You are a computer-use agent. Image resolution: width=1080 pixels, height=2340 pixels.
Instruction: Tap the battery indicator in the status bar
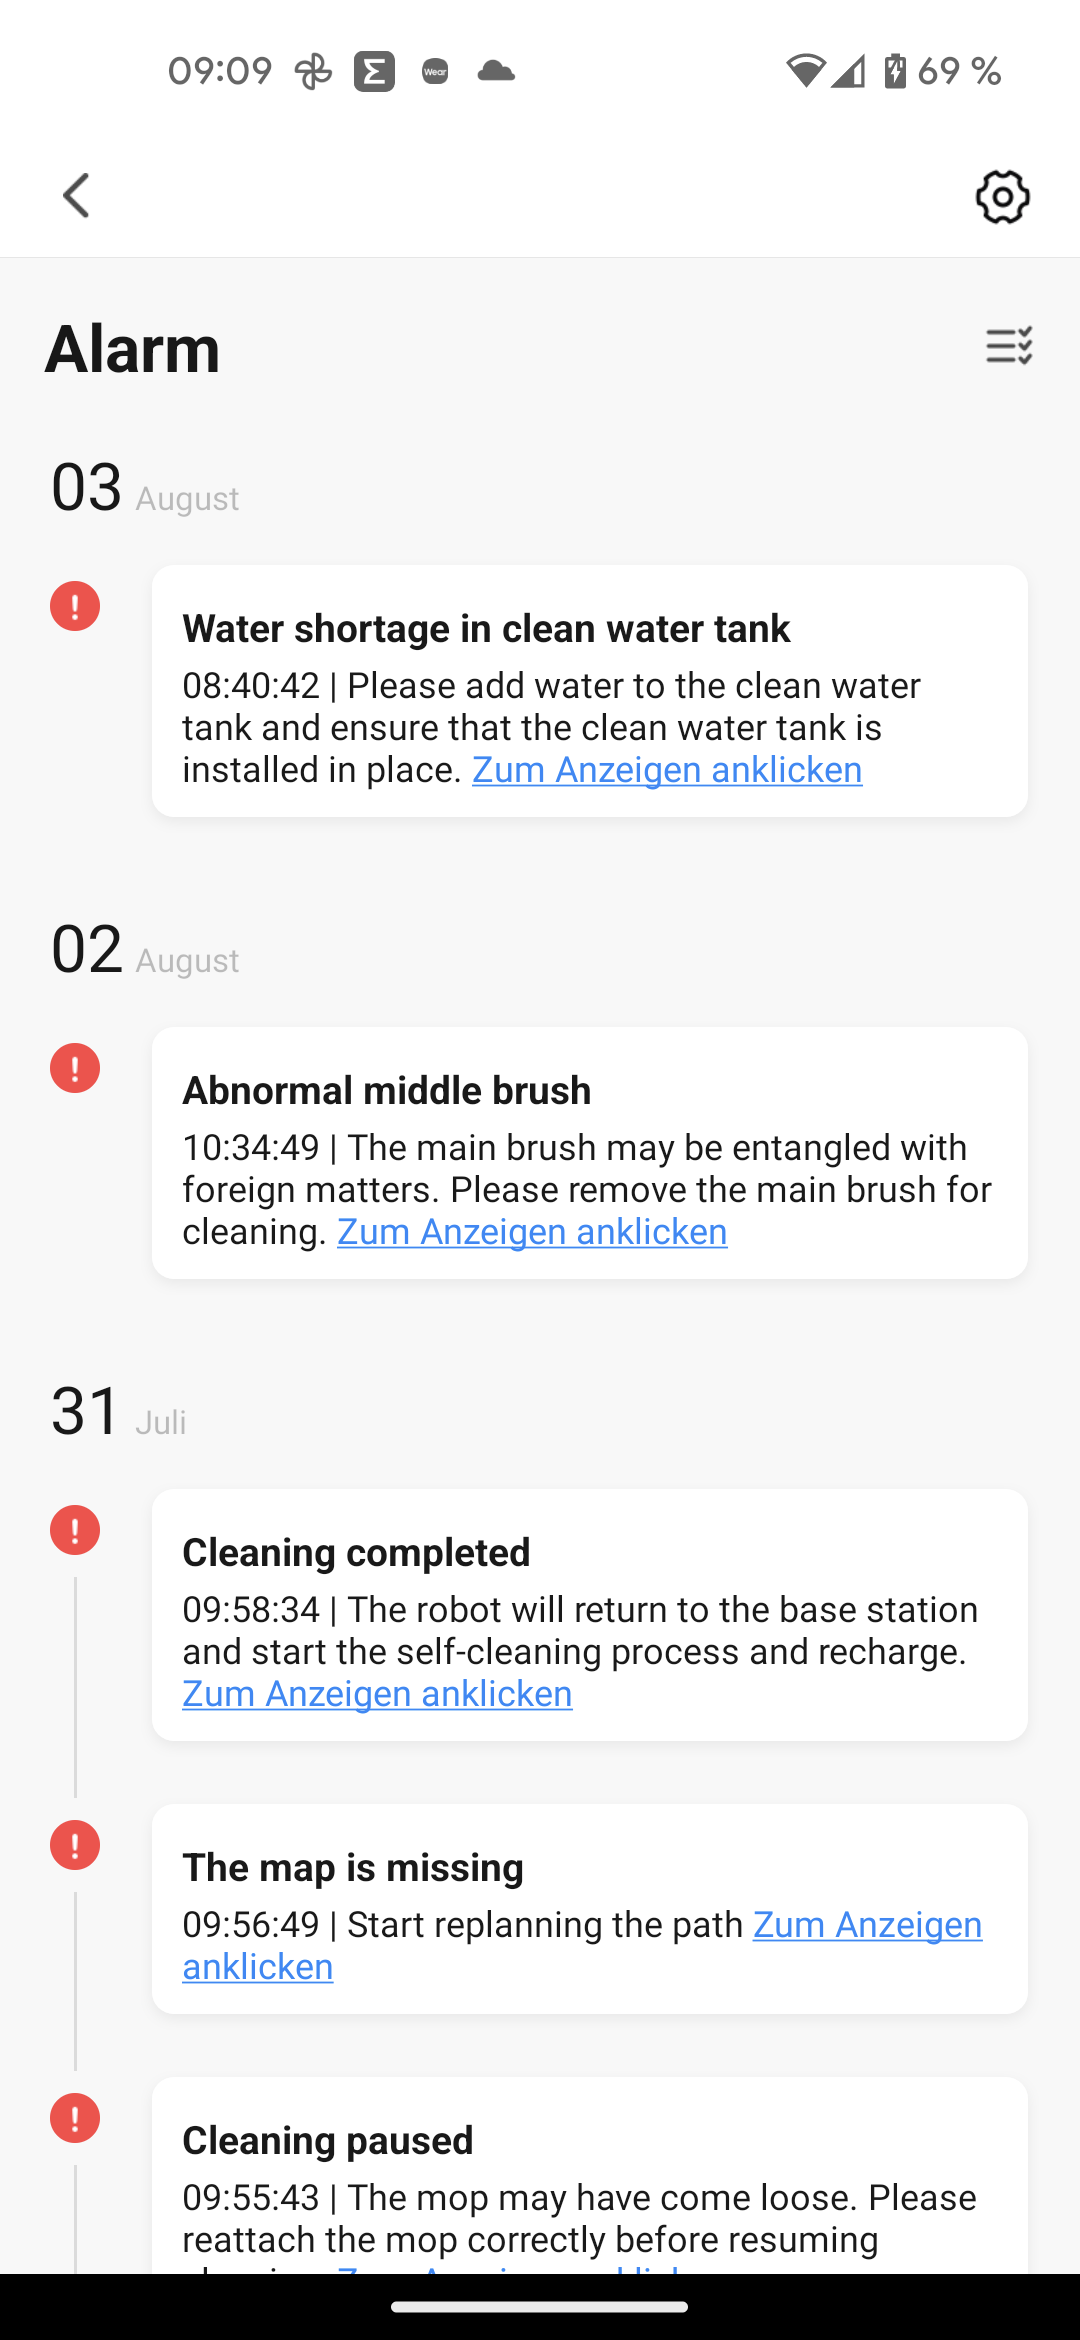coord(895,72)
